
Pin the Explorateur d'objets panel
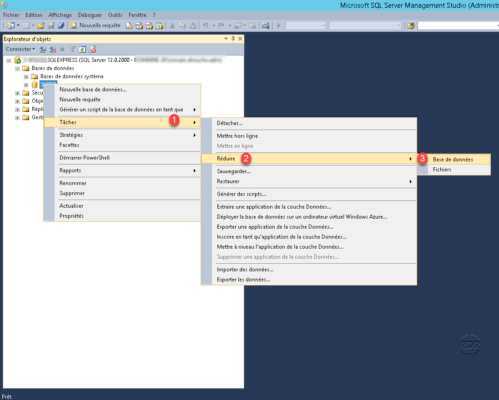pos(233,39)
